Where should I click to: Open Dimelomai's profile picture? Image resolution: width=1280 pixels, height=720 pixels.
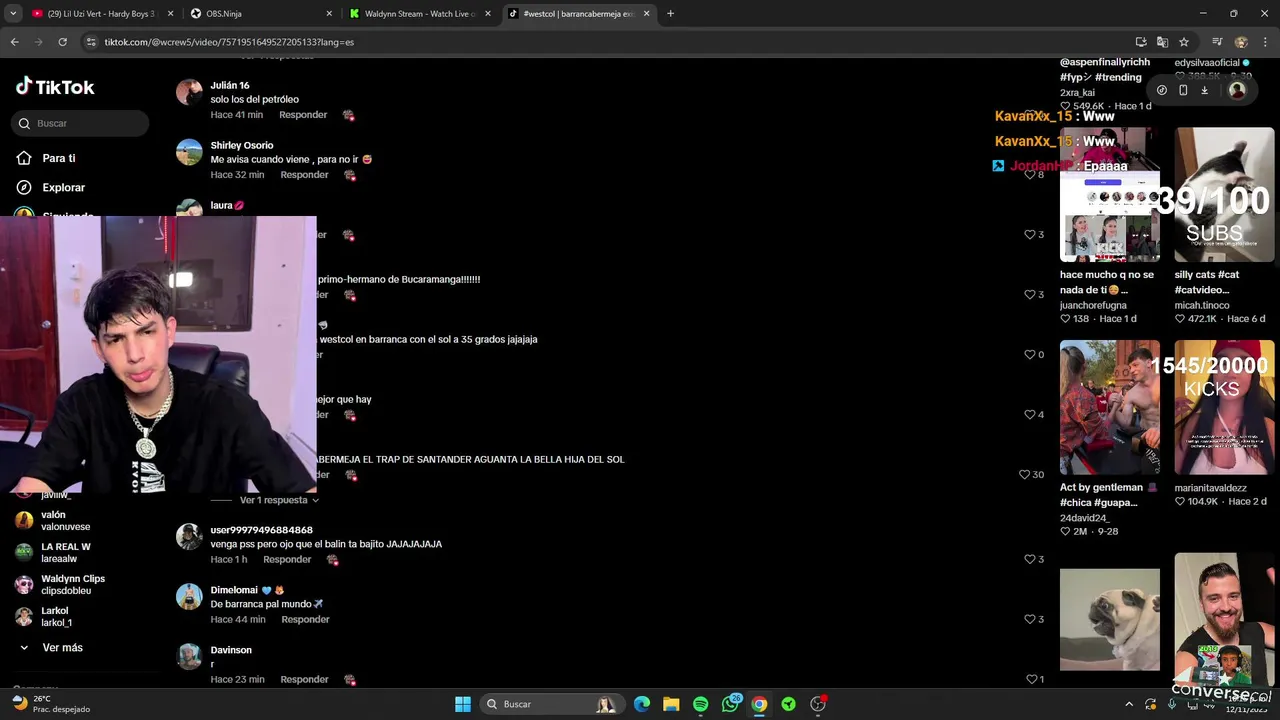click(189, 597)
